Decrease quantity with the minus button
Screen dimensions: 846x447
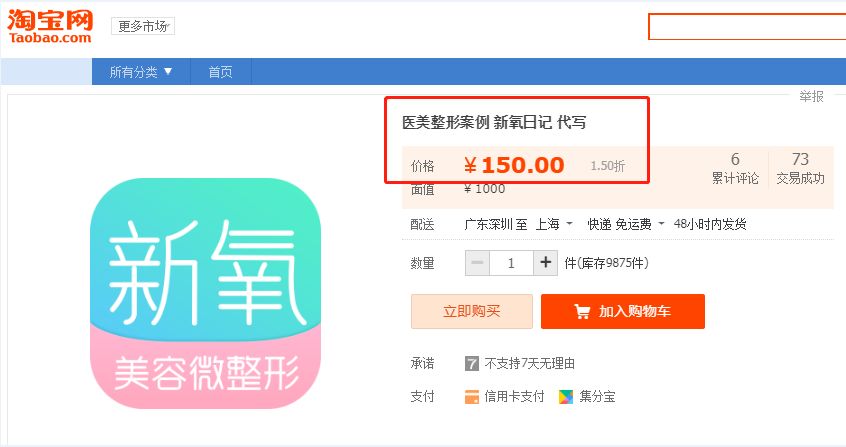(477, 263)
